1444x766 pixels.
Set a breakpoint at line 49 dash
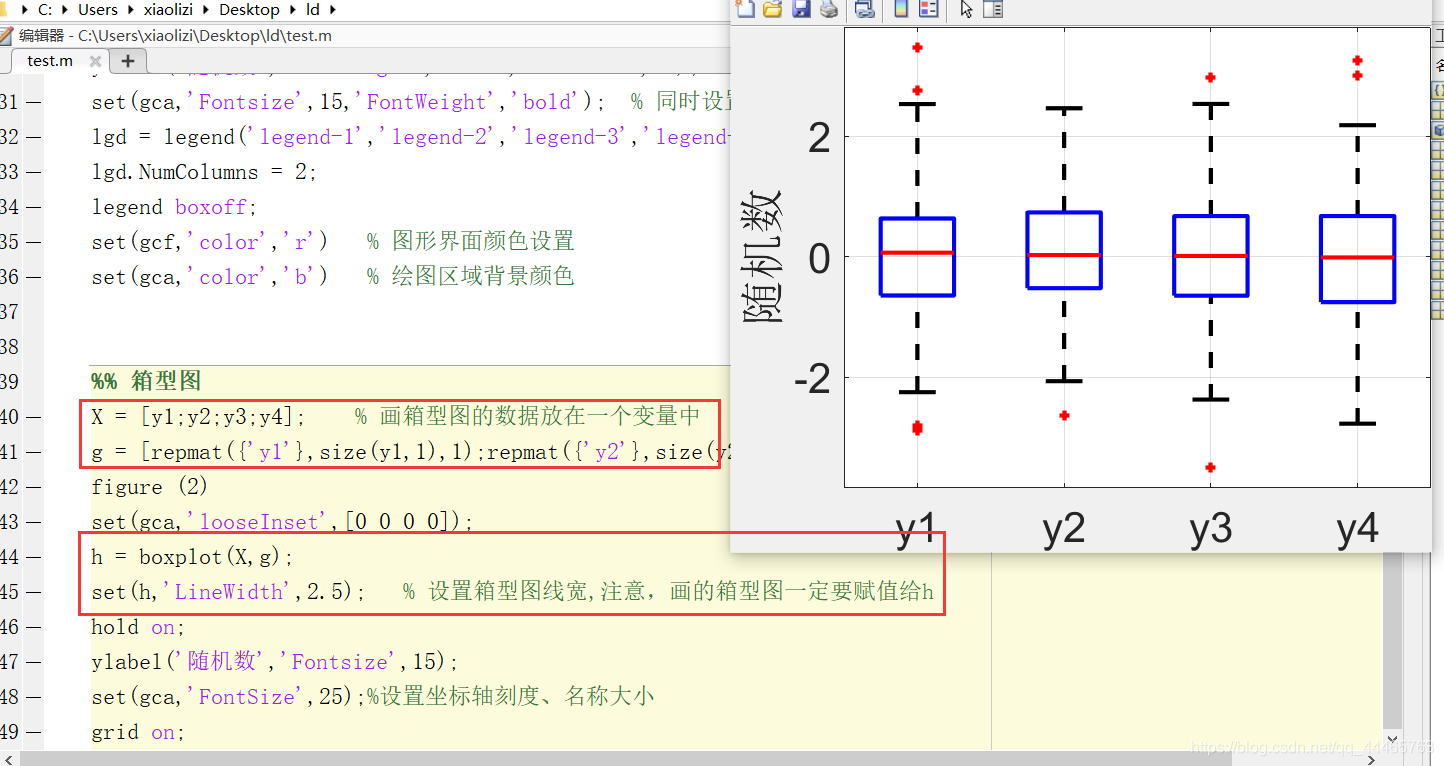34,732
